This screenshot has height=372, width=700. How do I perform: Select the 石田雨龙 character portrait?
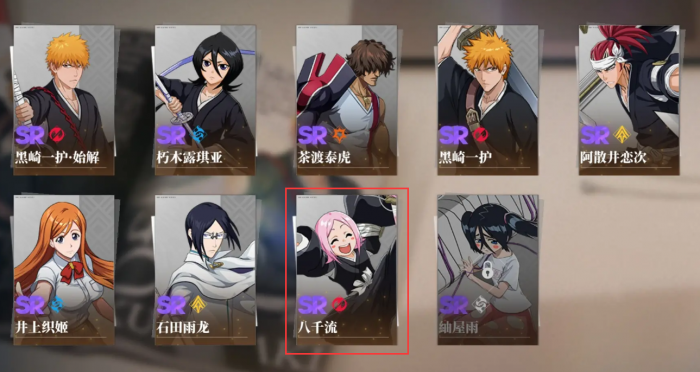coord(205,270)
